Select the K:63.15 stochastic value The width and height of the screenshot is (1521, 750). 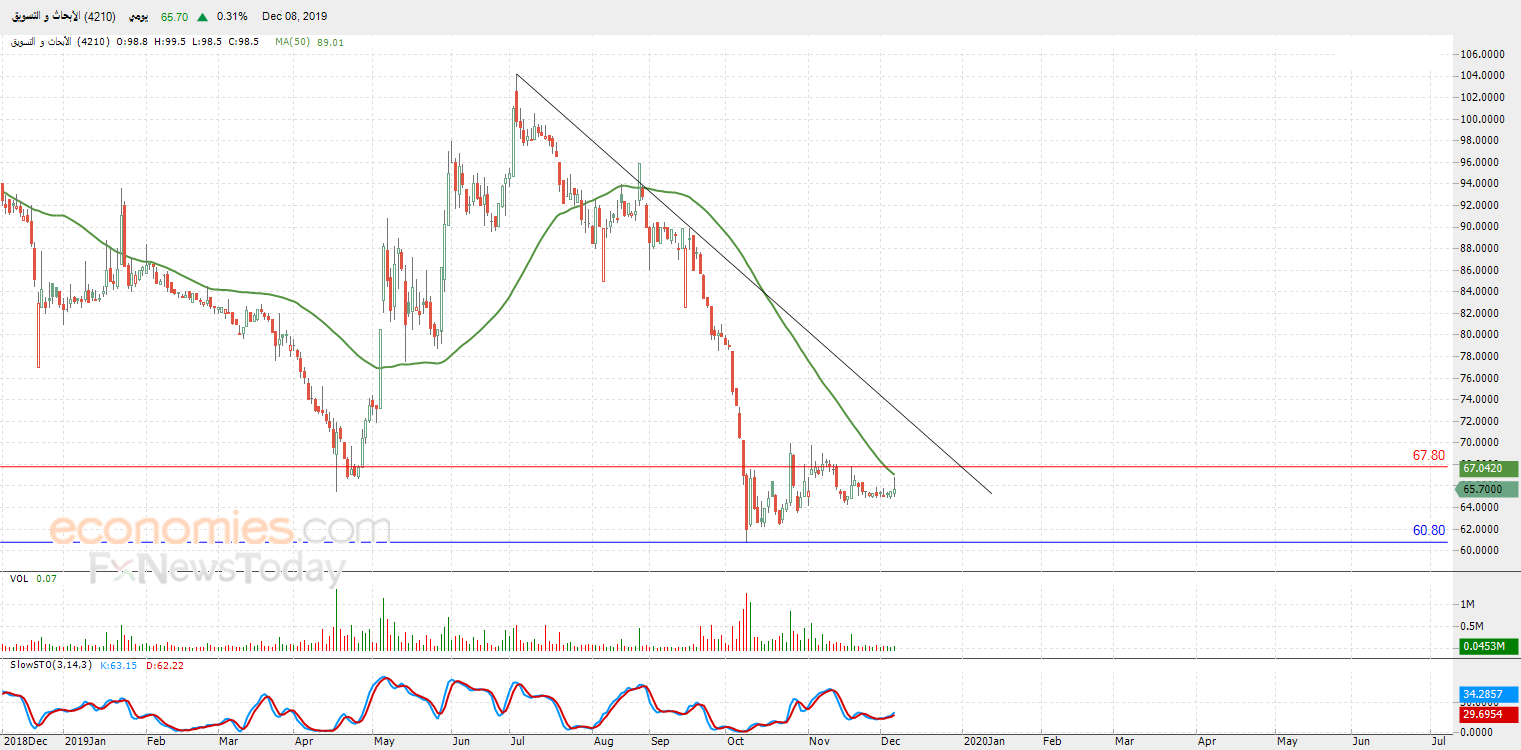click(120, 664)
